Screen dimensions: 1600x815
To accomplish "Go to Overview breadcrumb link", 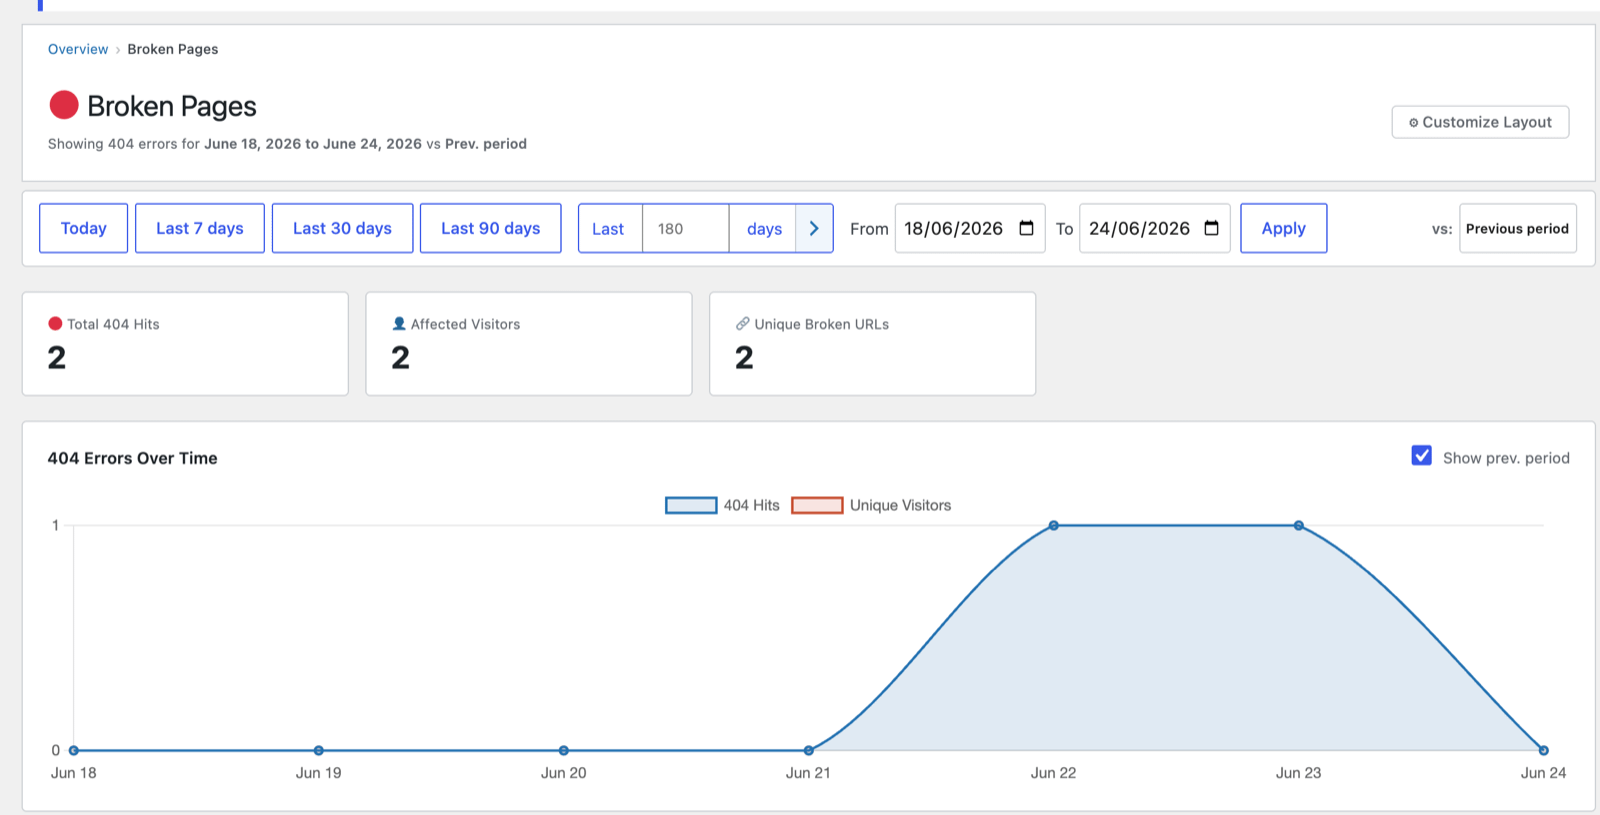I will [x=78, y=49].
